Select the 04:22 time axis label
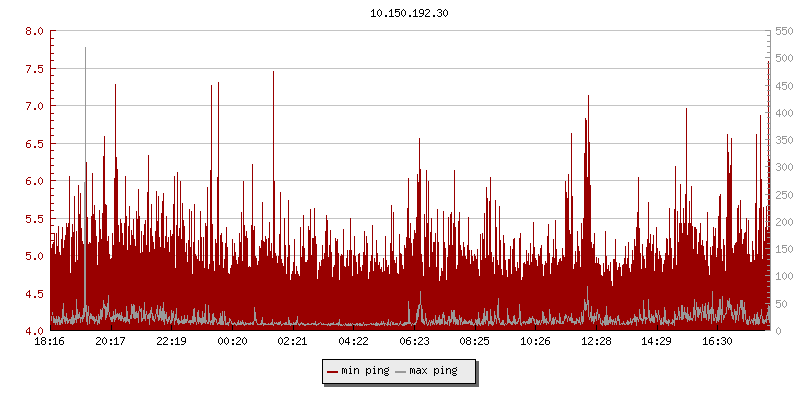 tap(353, 341)
